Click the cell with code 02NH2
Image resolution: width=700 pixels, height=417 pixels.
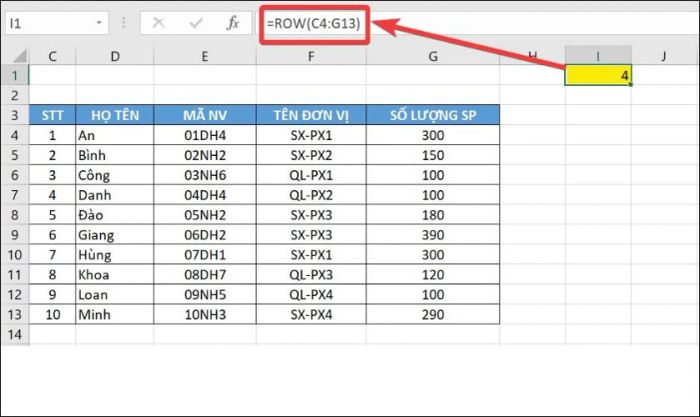pyautogui.click(x=205, y=155)
